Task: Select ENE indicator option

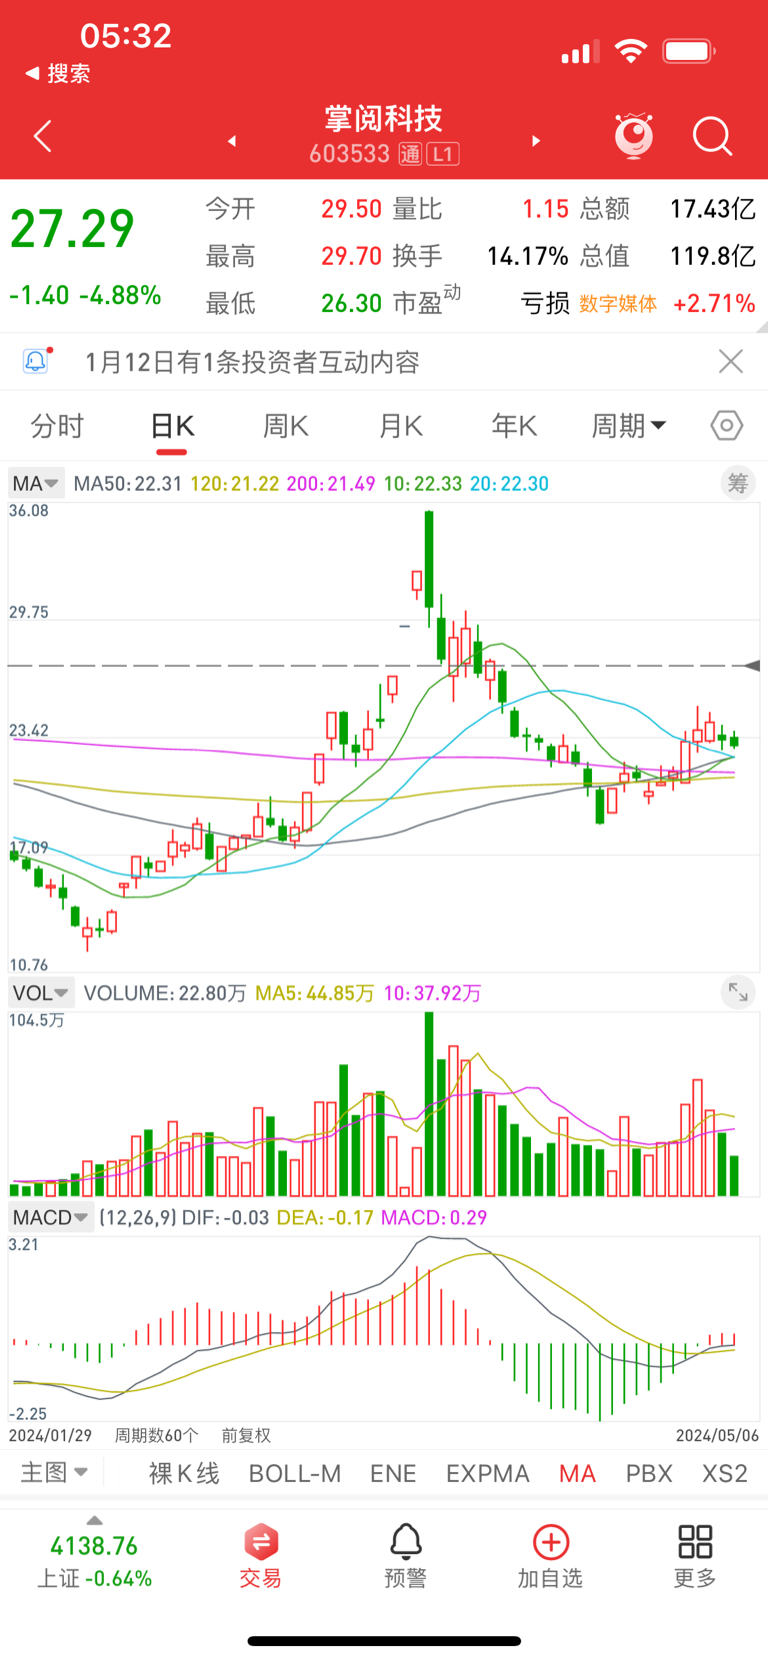Action: click(x=393, y=1473)
